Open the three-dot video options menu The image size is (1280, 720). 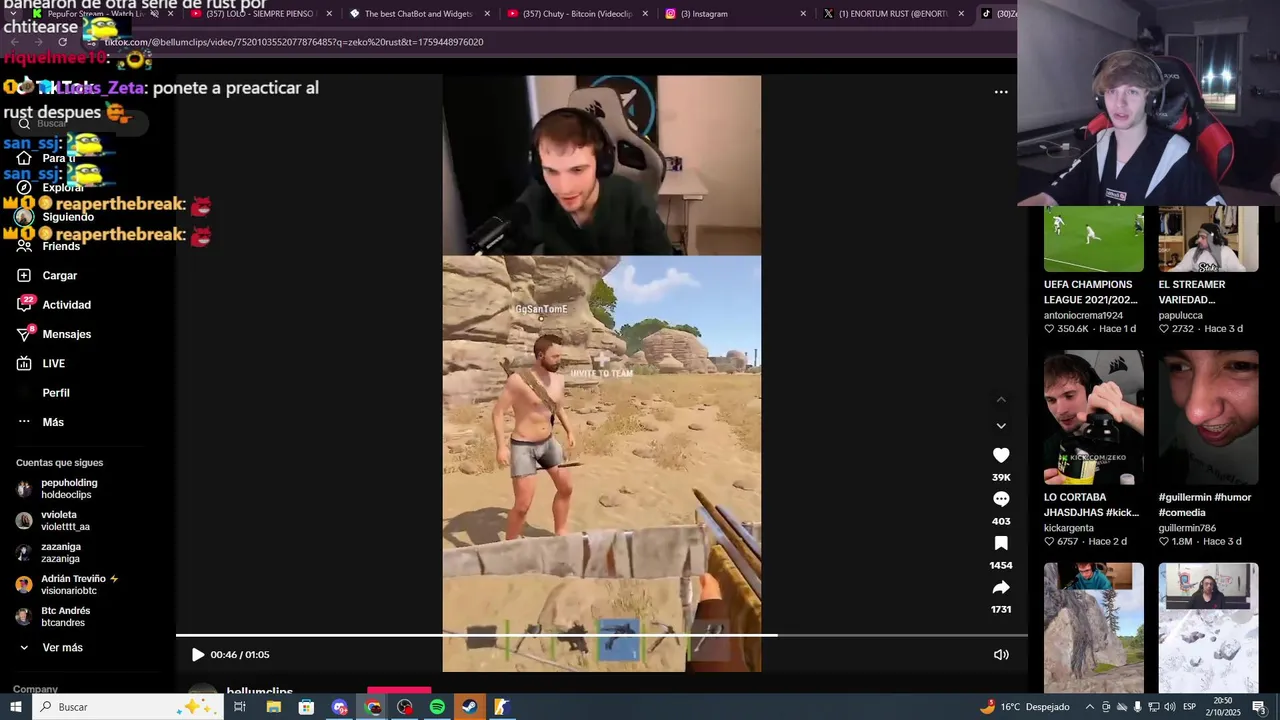pyautogui.click(x=1001, y=92)
